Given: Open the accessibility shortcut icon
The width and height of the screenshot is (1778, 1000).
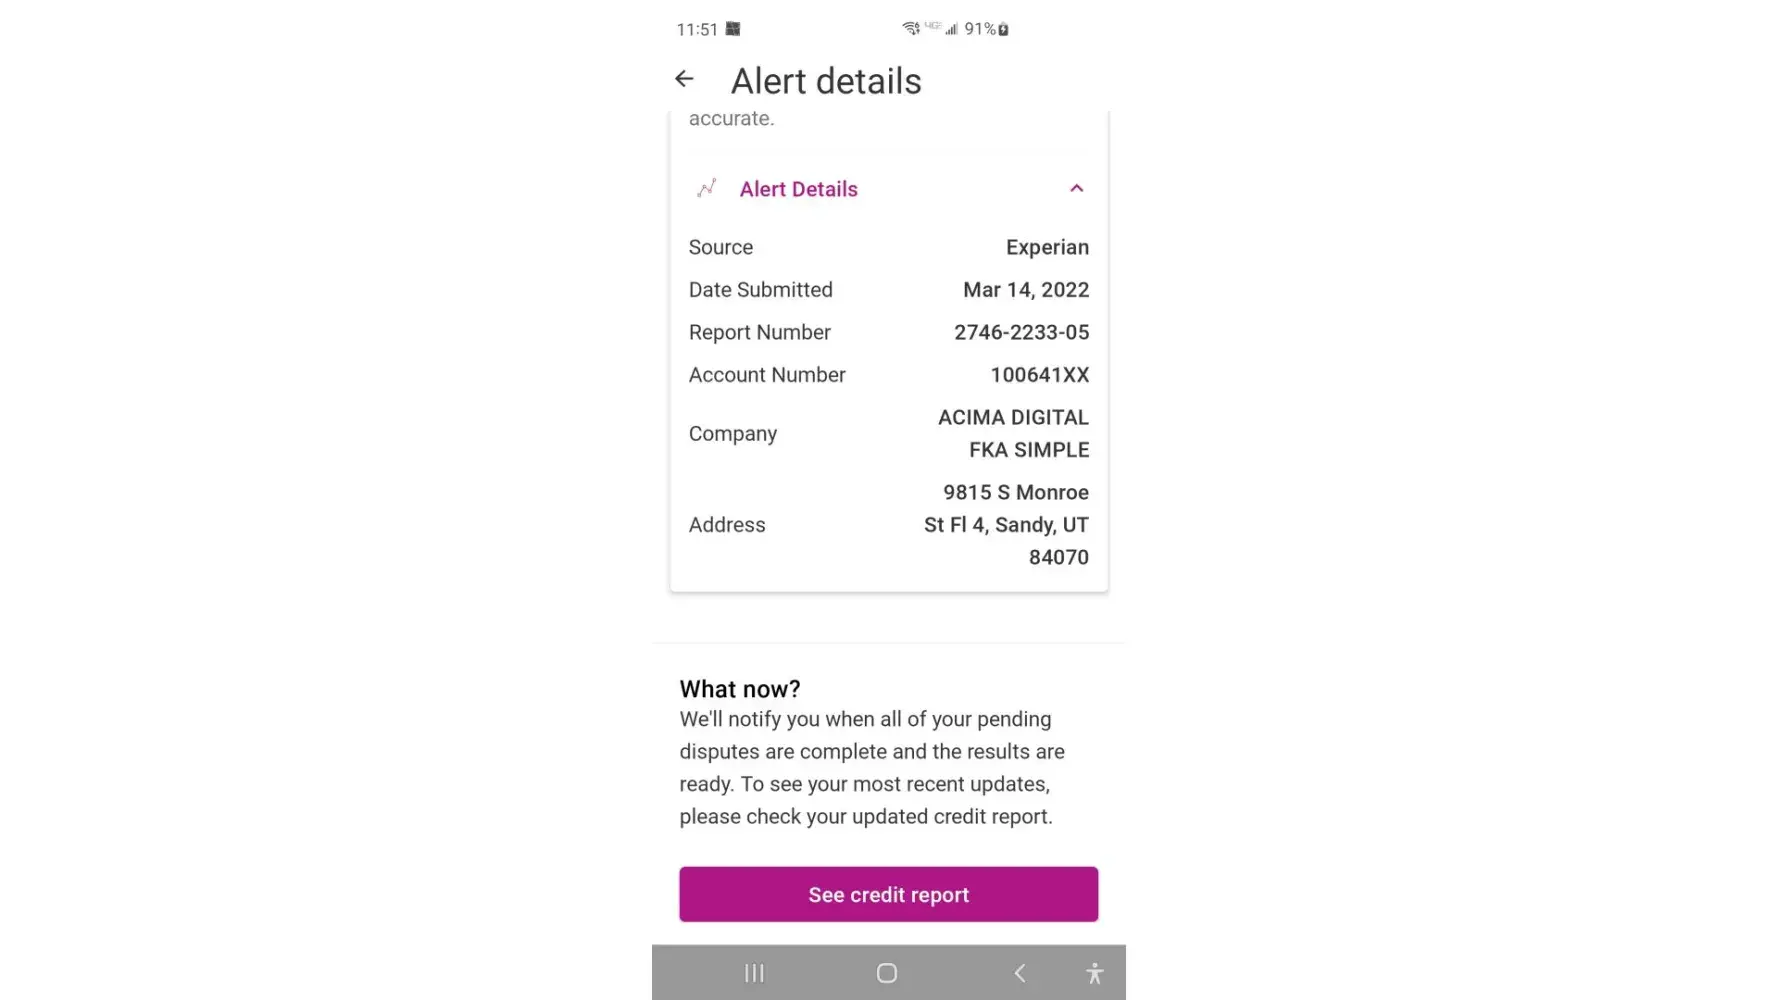Looking at the screenshot, I should coord(1095,973).
